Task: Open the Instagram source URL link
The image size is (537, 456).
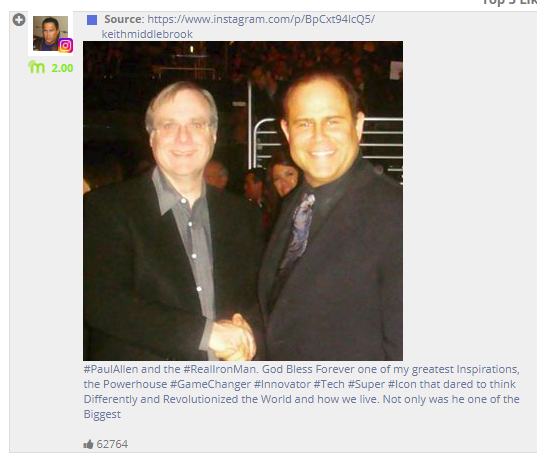Action: click(x=261, y=19)
